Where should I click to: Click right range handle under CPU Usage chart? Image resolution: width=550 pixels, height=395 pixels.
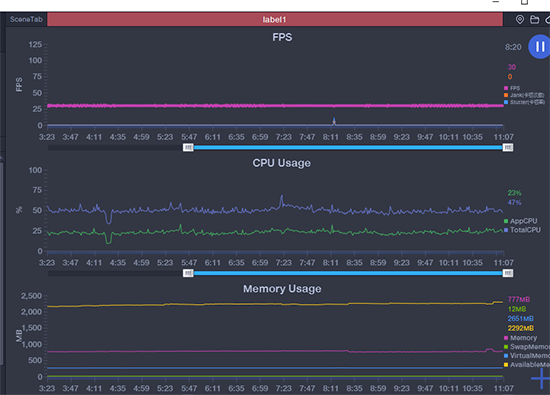(x=508, y=273)
